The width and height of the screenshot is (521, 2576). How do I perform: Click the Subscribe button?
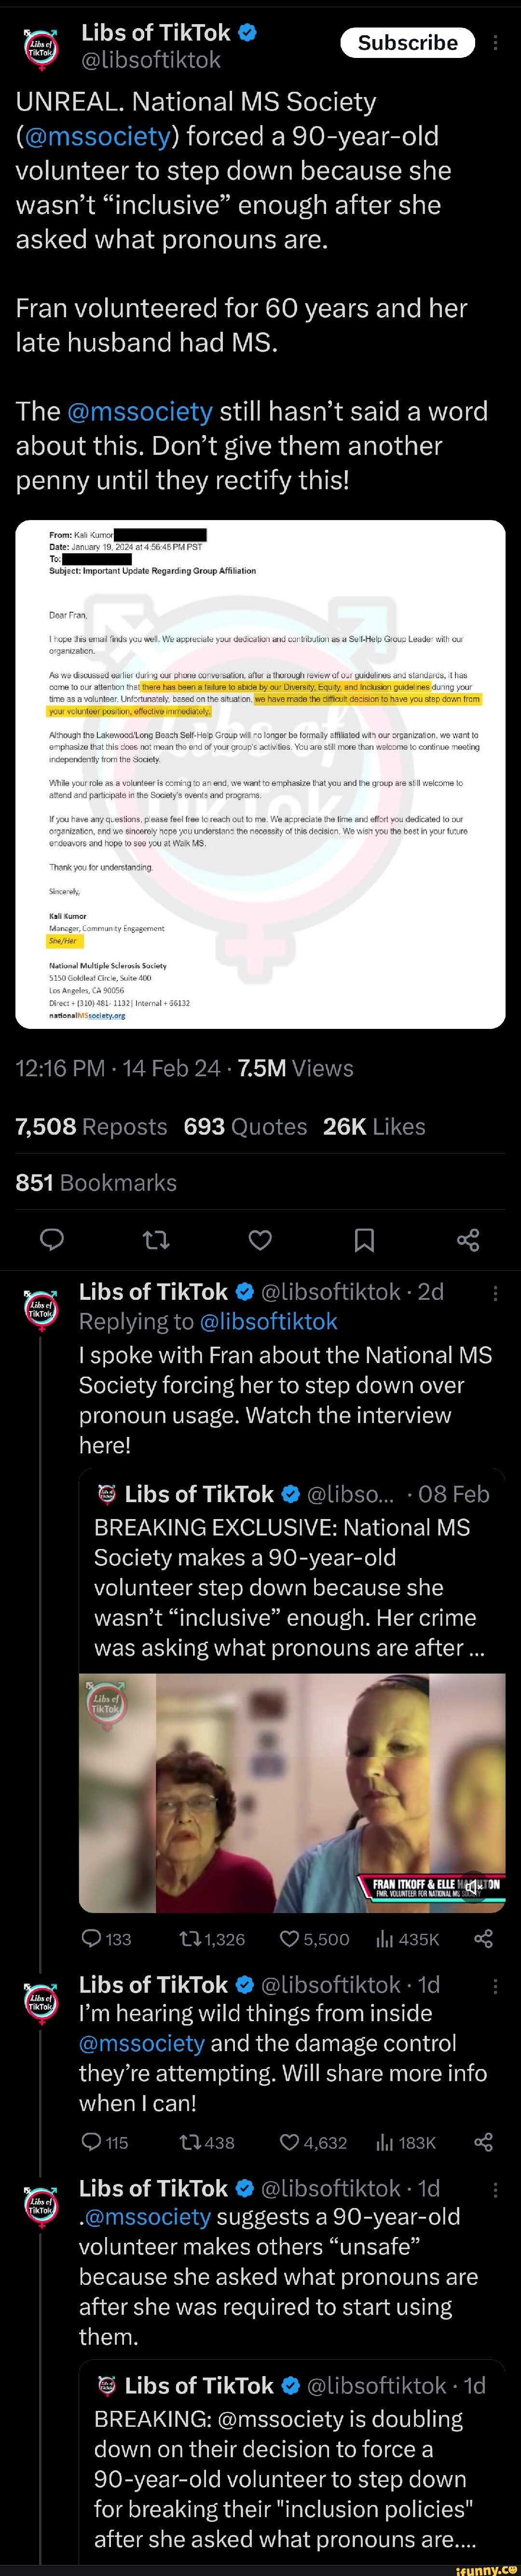[407, 43]
